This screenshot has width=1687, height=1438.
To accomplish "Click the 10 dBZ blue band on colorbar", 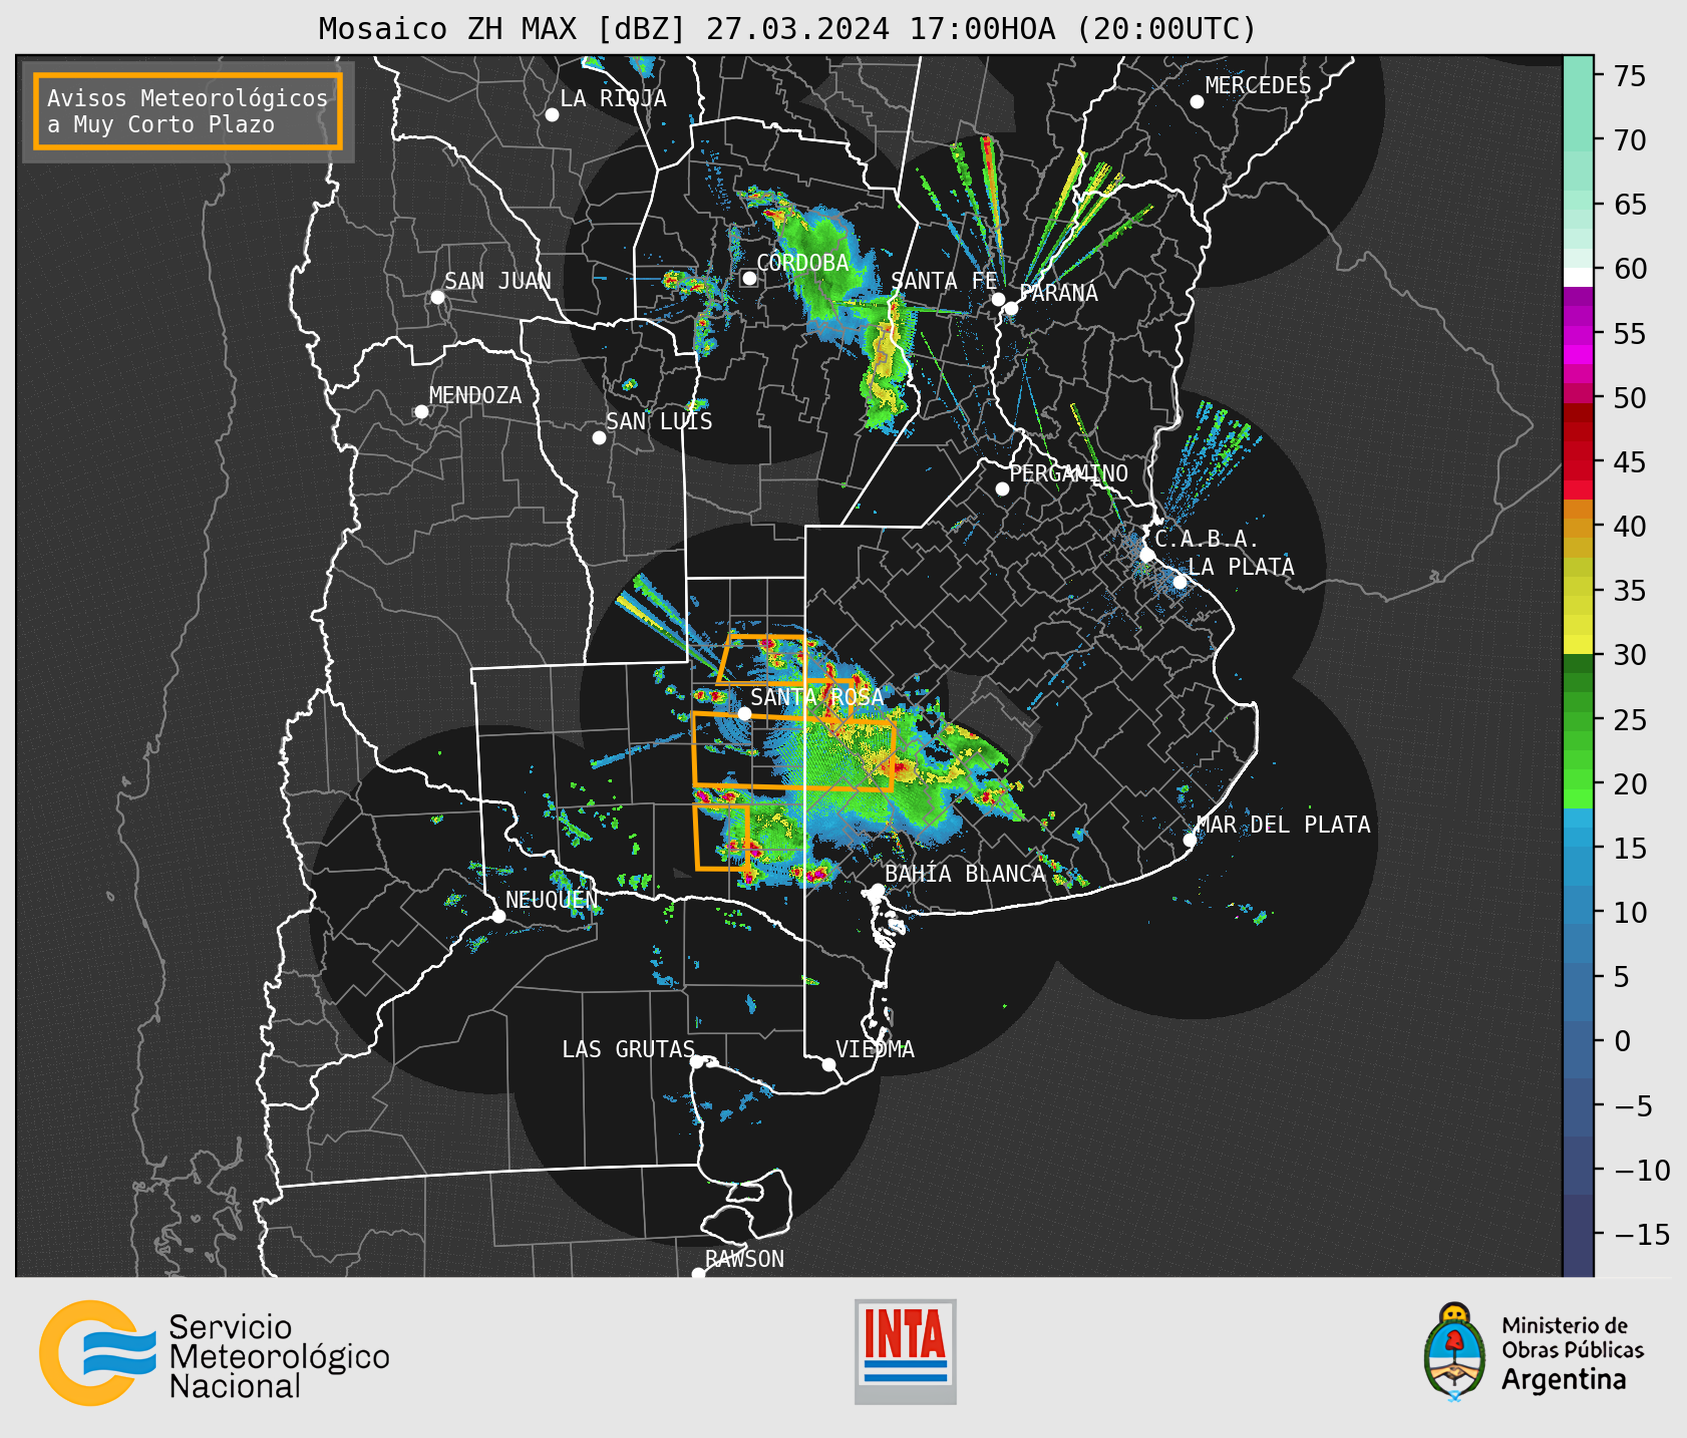I will click(1578, 912).
